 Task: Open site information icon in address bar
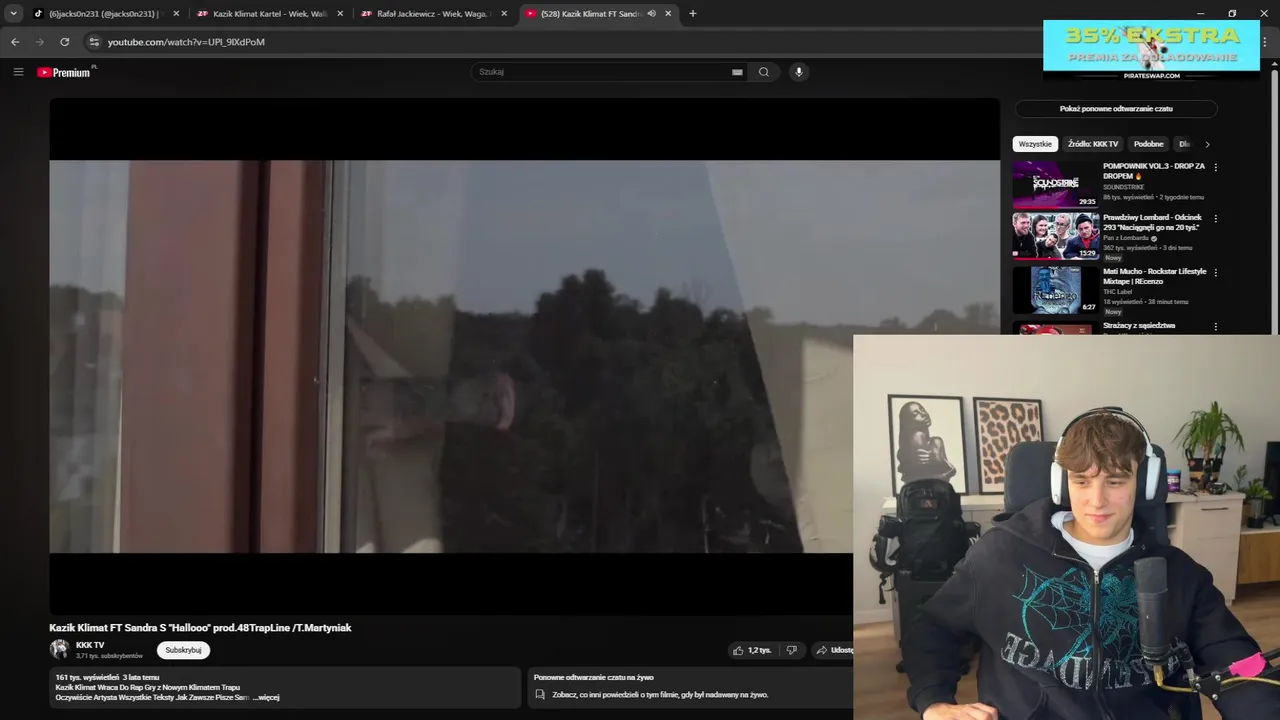coord(94,42)
